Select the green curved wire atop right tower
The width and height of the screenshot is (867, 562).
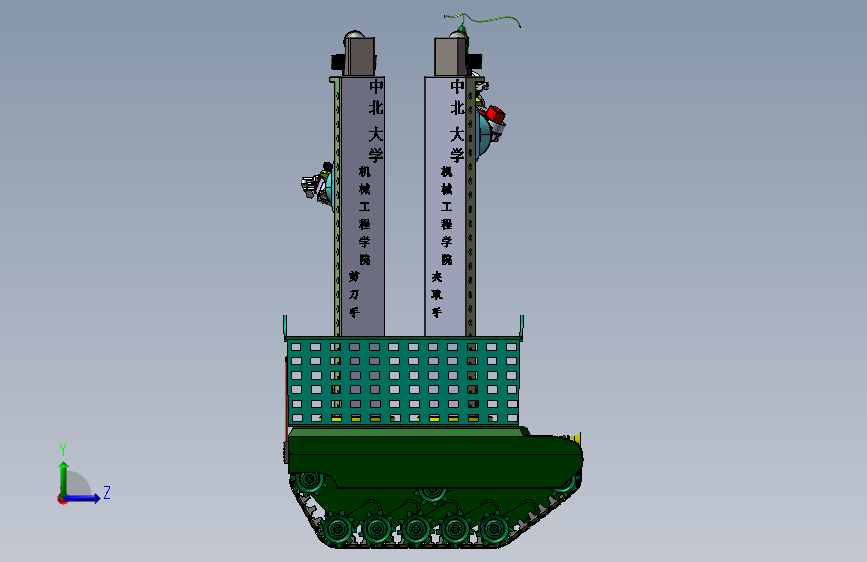[483, 21]
